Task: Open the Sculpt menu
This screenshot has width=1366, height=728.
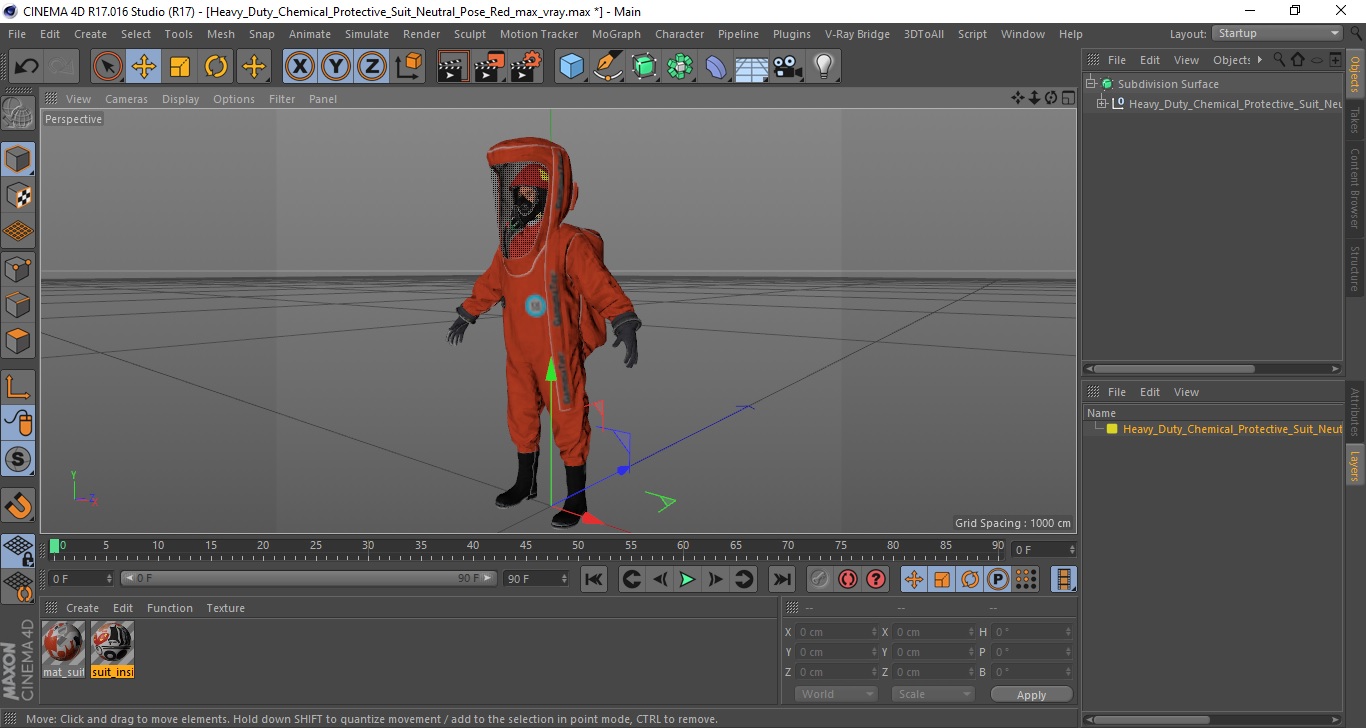Action: point(469,34)
